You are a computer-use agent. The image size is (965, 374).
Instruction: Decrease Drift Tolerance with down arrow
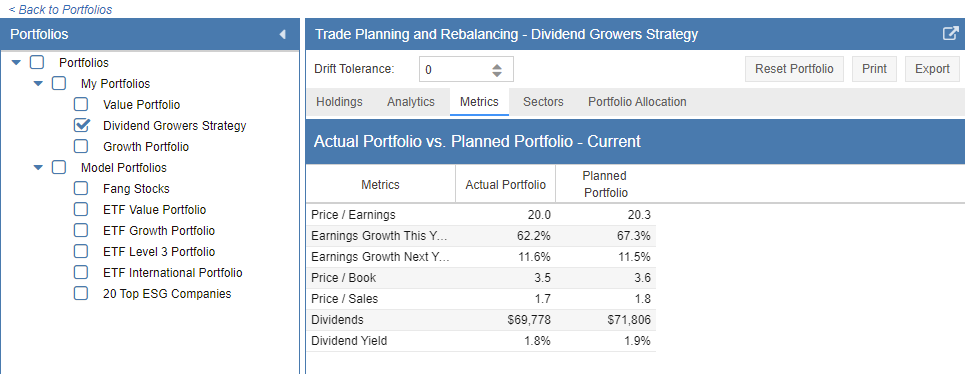pos(497,74)
